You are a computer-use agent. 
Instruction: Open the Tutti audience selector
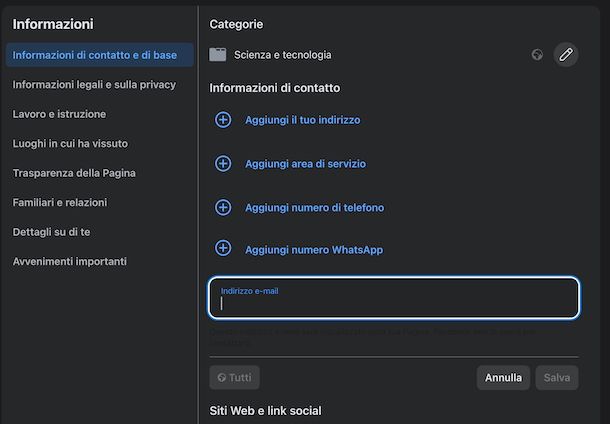click(x=235, y=378)
